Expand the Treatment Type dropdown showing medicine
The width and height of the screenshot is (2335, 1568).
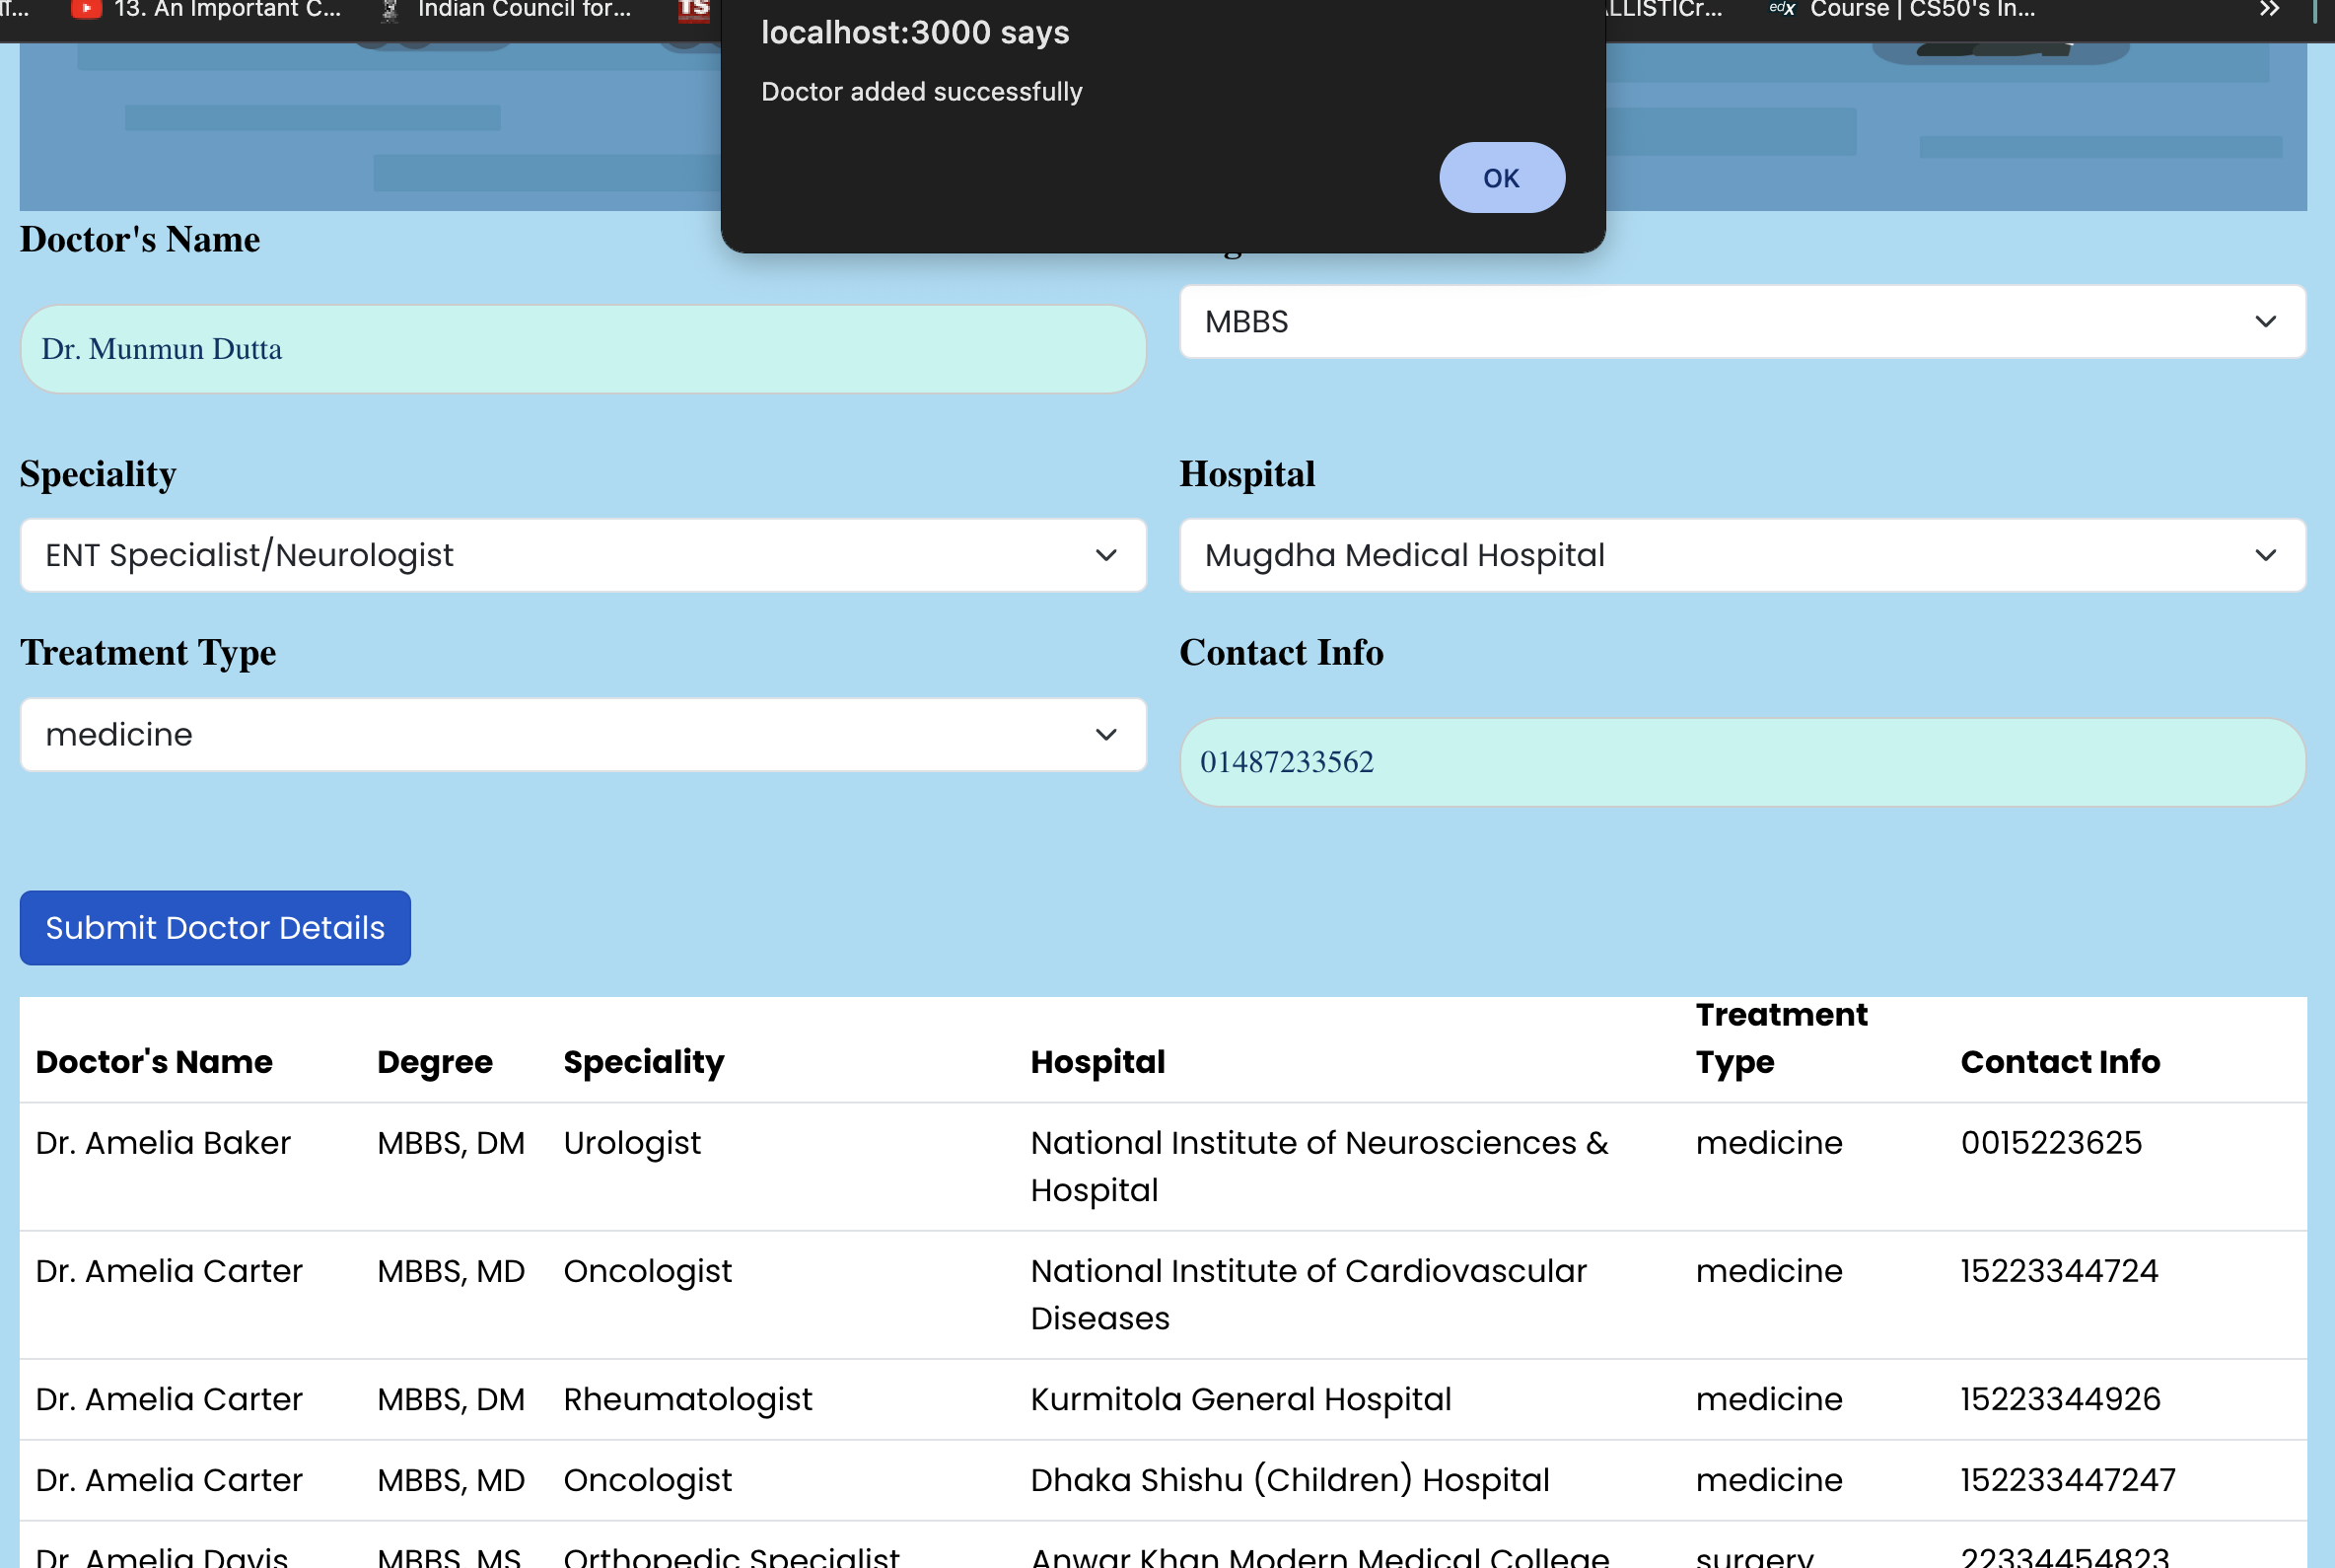(x=582, y=735)
